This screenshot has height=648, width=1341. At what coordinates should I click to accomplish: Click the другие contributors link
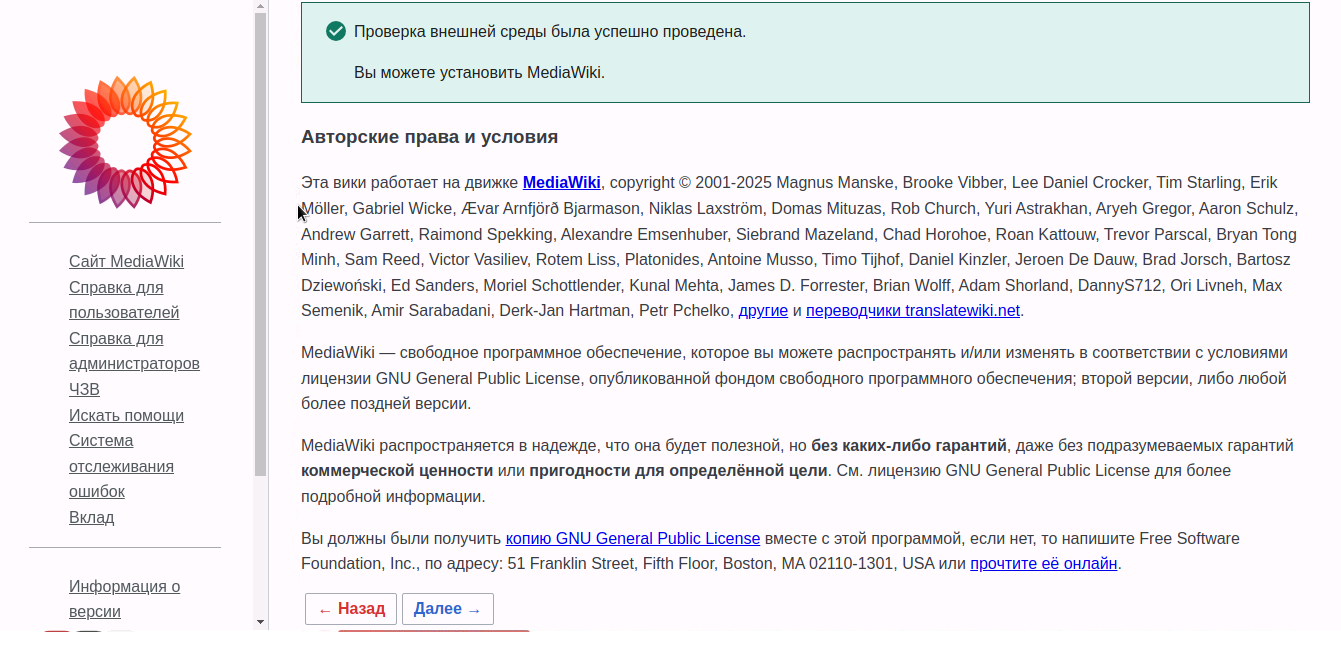click(x=763, y=311)
